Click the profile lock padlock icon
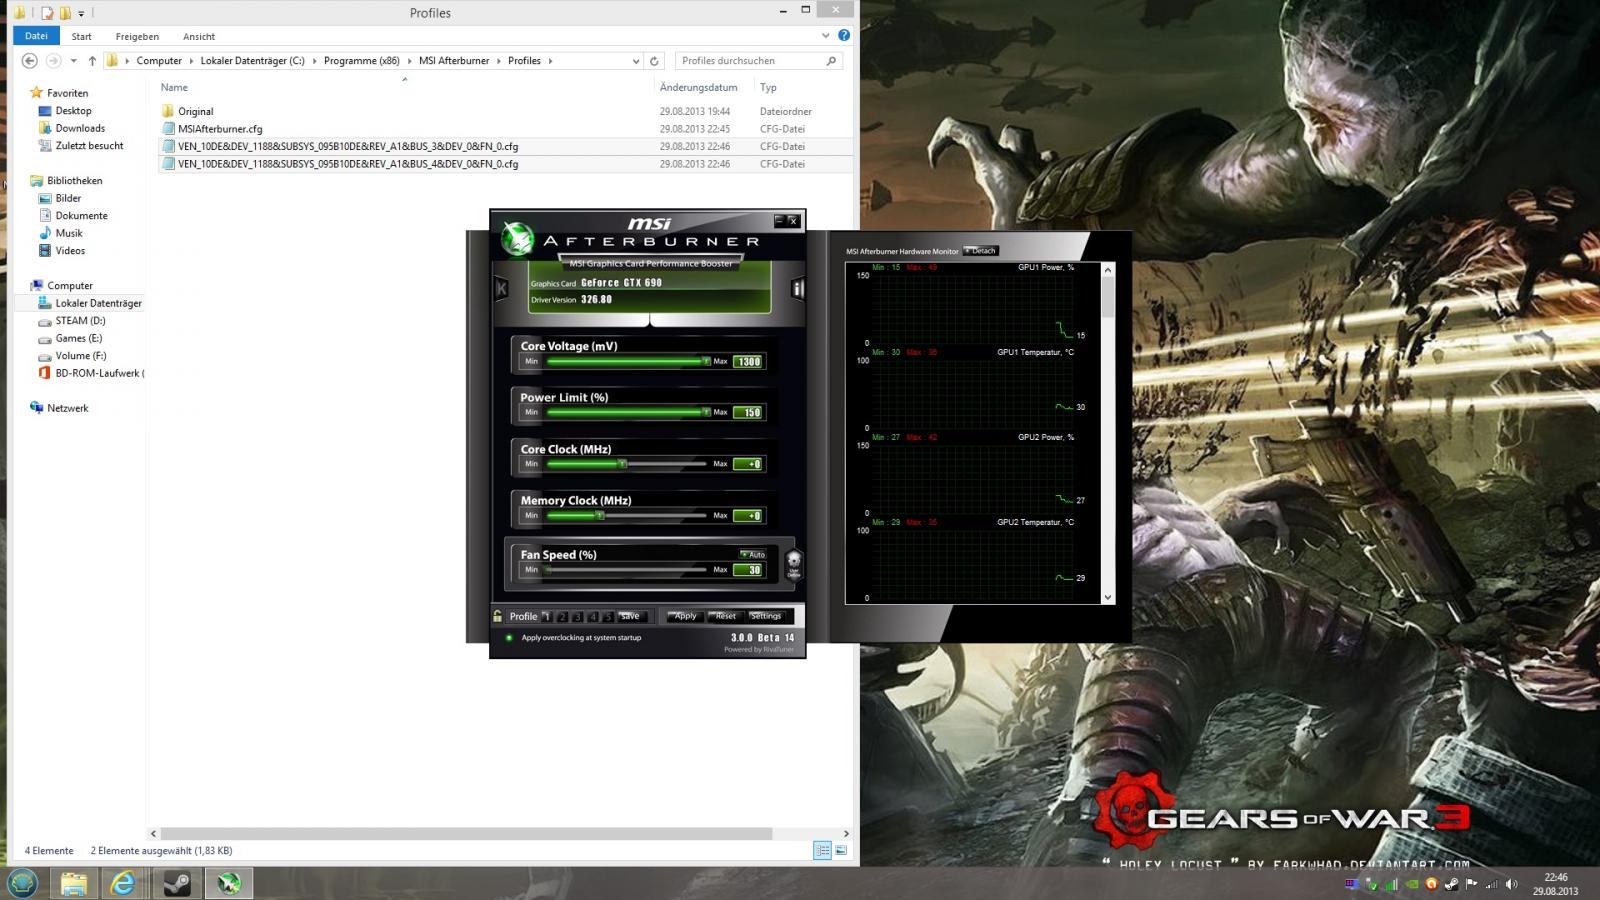The image size is (1600, 900). pyautogui.click(x=497, y=616)
